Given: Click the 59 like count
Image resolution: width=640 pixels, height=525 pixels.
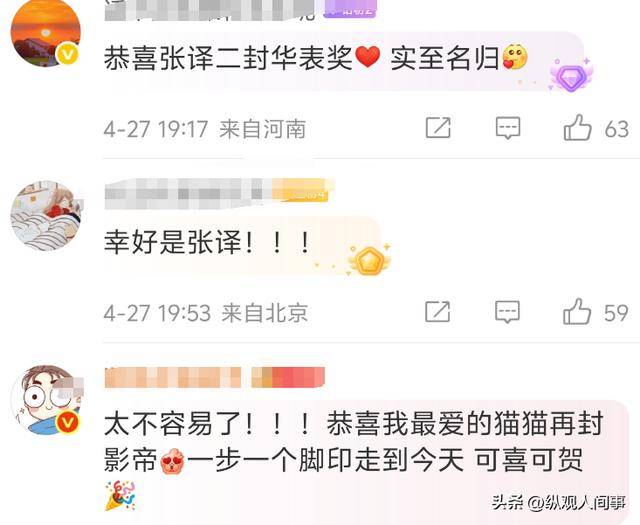Looking at the screenshot, I should 616,313.
